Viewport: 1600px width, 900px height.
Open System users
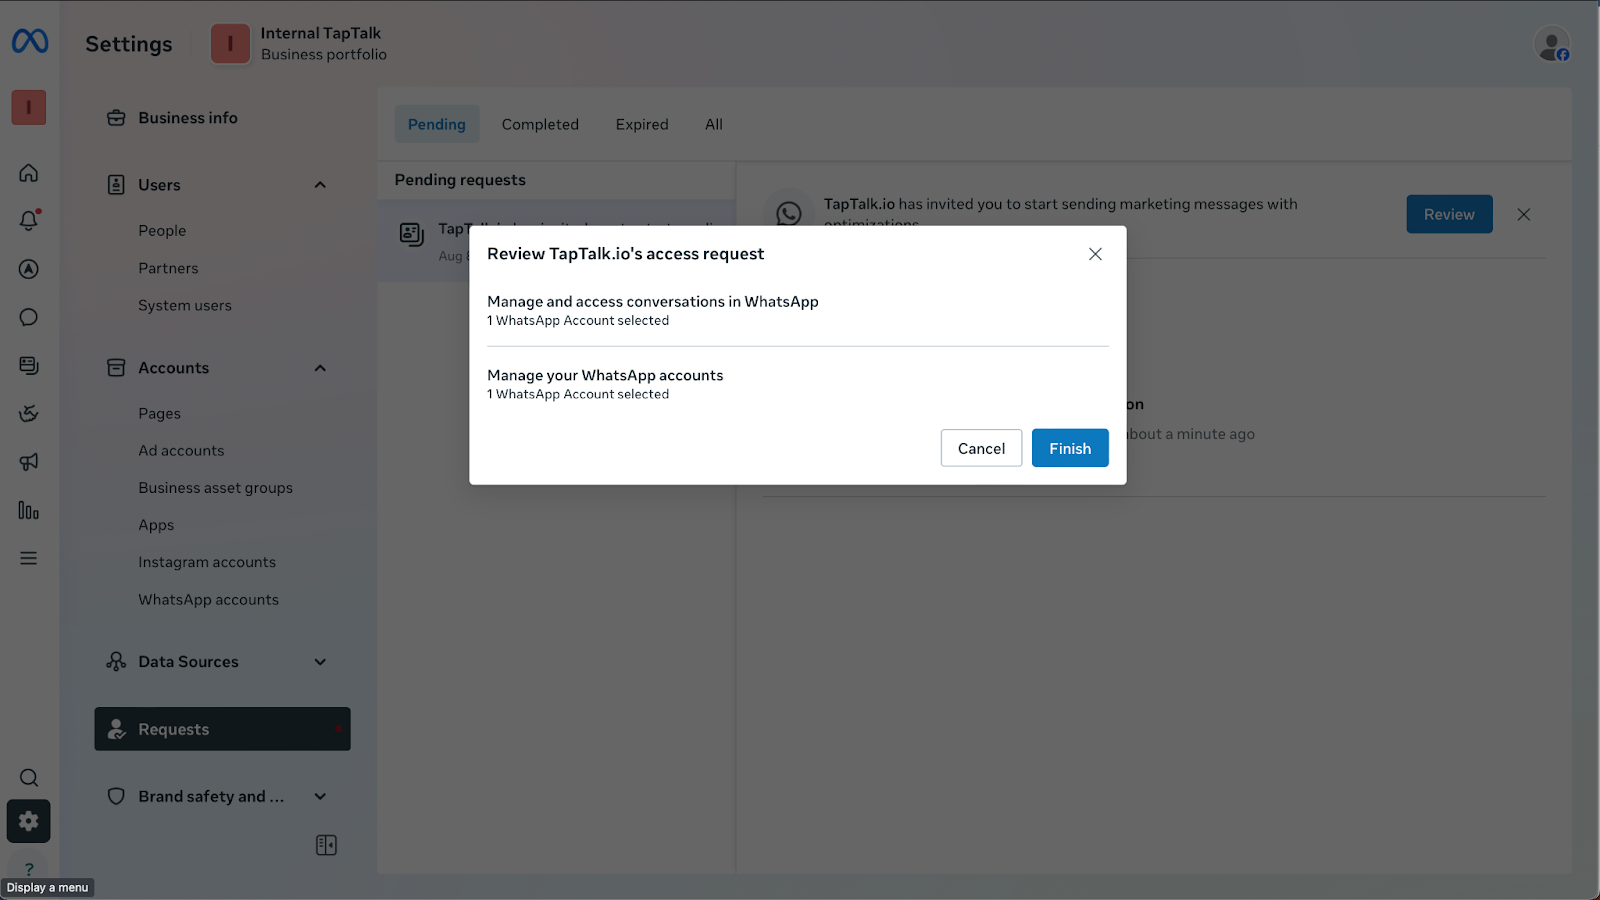(x=185, y=305)
